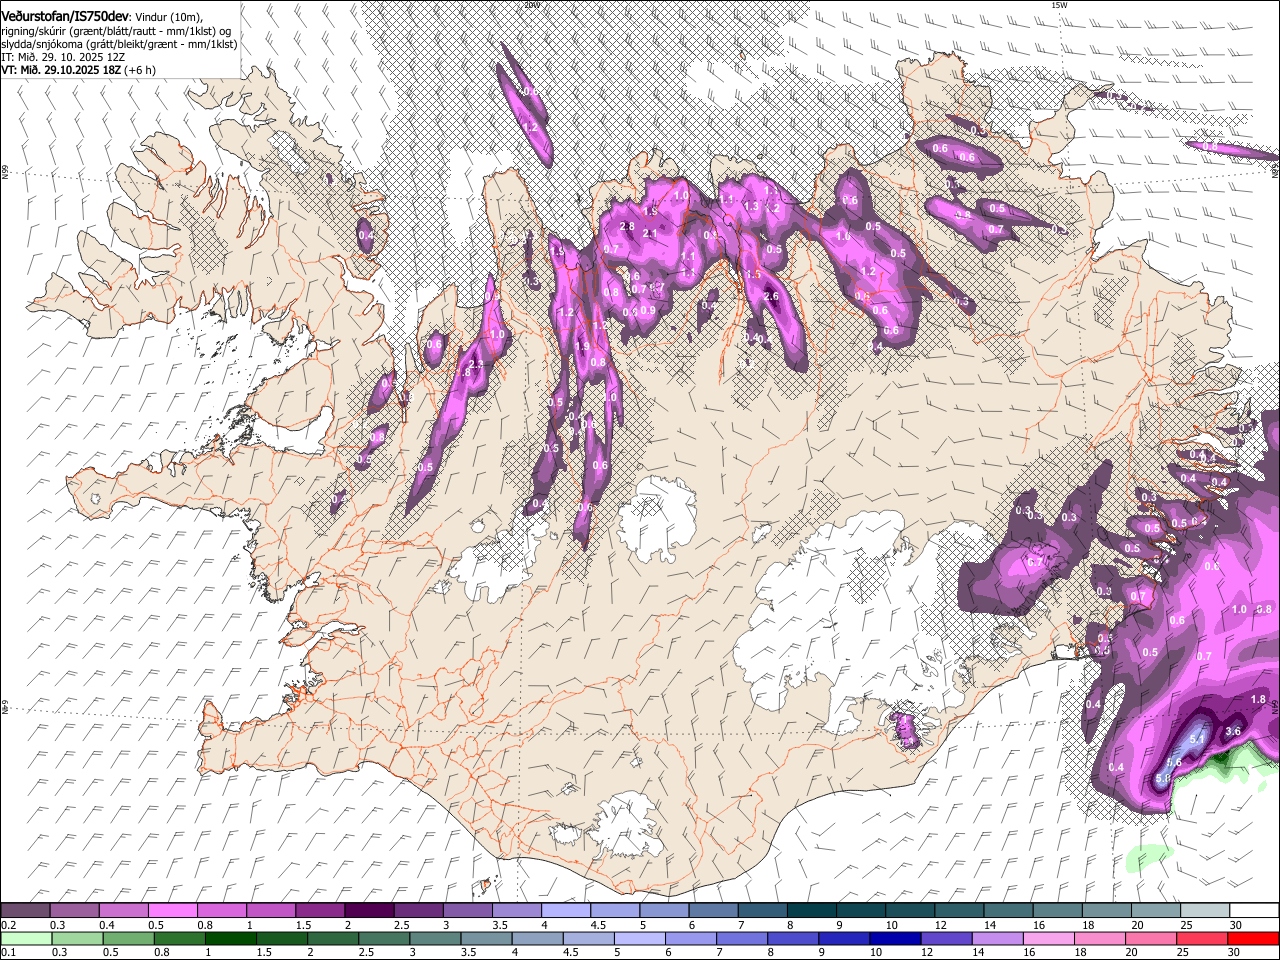Select top-scale swatch for 10–12 mm
The height and width of the screenshot is (960, 1280).
pos(910,911)
